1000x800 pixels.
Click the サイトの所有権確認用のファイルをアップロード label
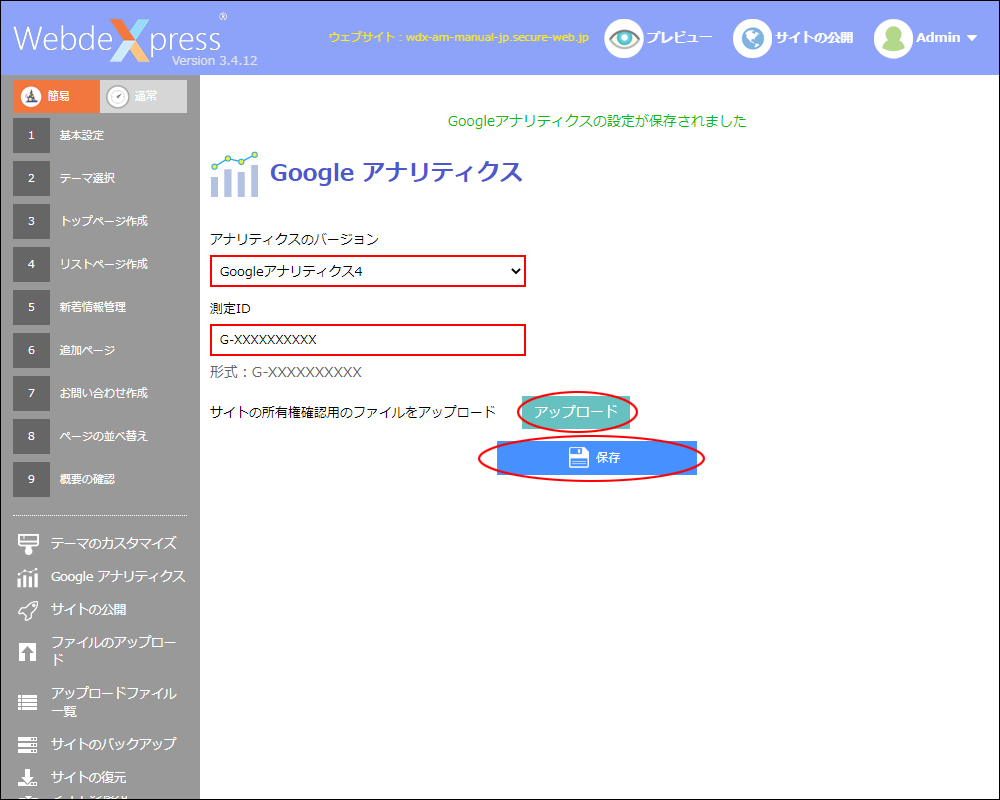pos(353,412)
